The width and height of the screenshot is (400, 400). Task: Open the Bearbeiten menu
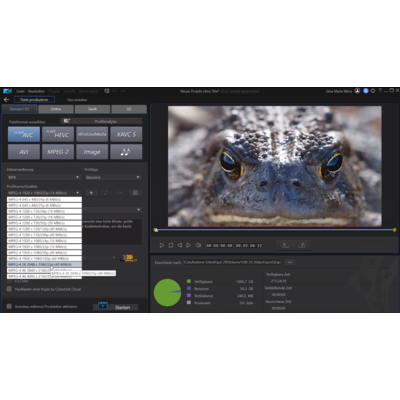click(x=36, y=91)
